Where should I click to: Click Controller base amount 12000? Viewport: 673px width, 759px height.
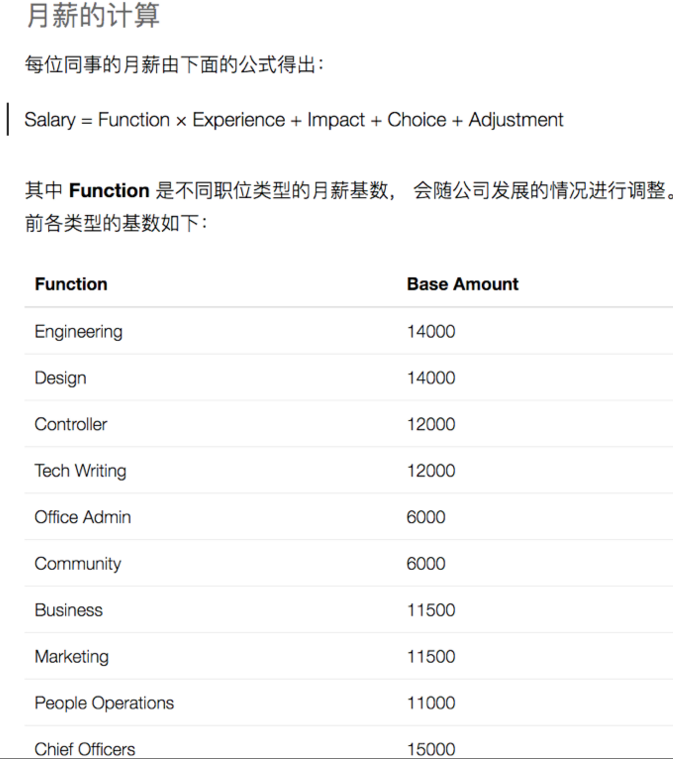[x=431, y=425]
